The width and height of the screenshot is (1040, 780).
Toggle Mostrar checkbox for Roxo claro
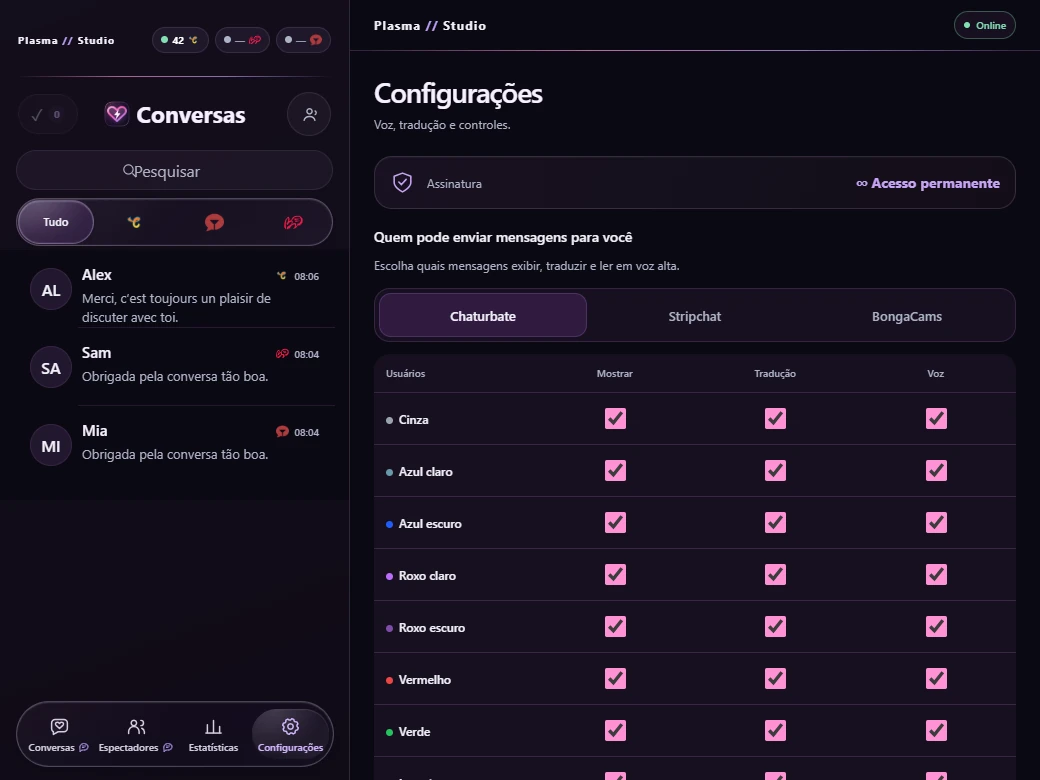pyautogui.click(x=616, y=574)
